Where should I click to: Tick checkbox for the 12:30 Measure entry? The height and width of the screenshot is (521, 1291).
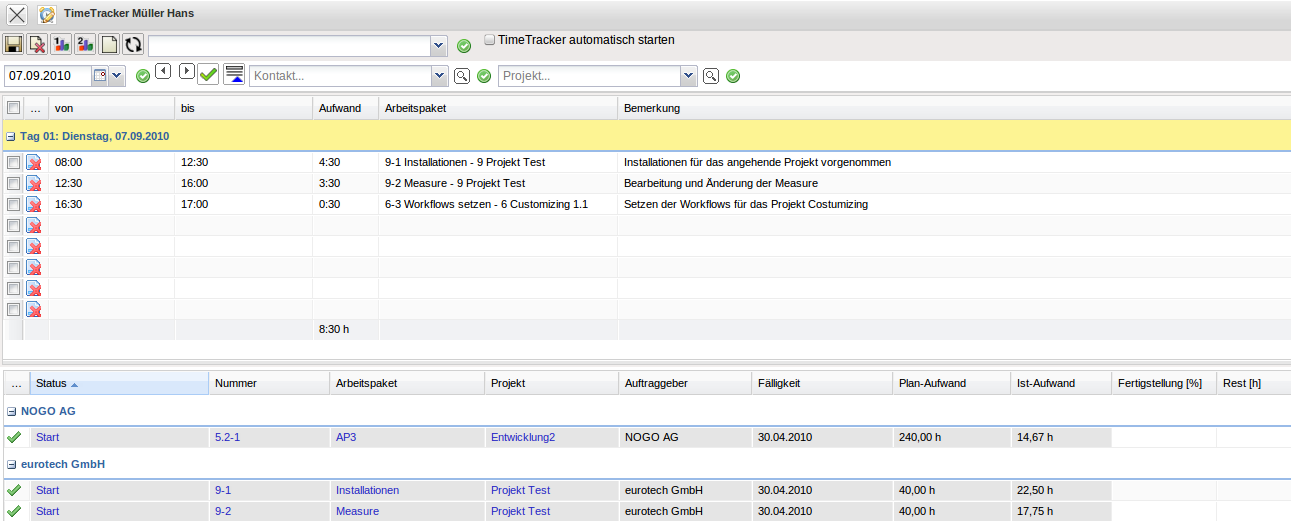[x=13, y=183]
